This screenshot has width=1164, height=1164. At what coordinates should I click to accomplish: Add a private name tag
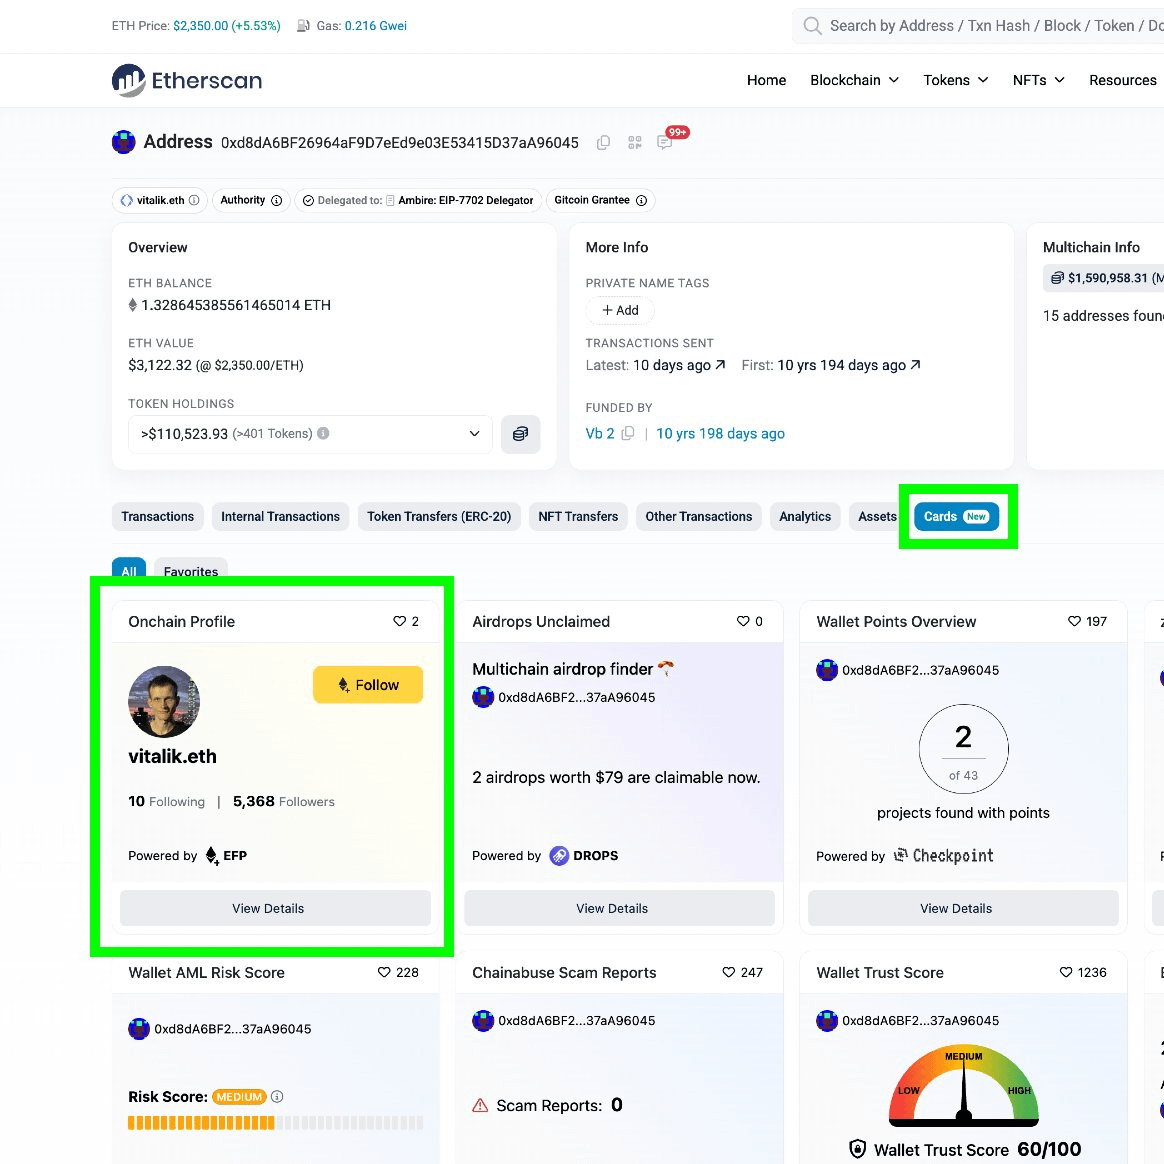coord(620,310)
